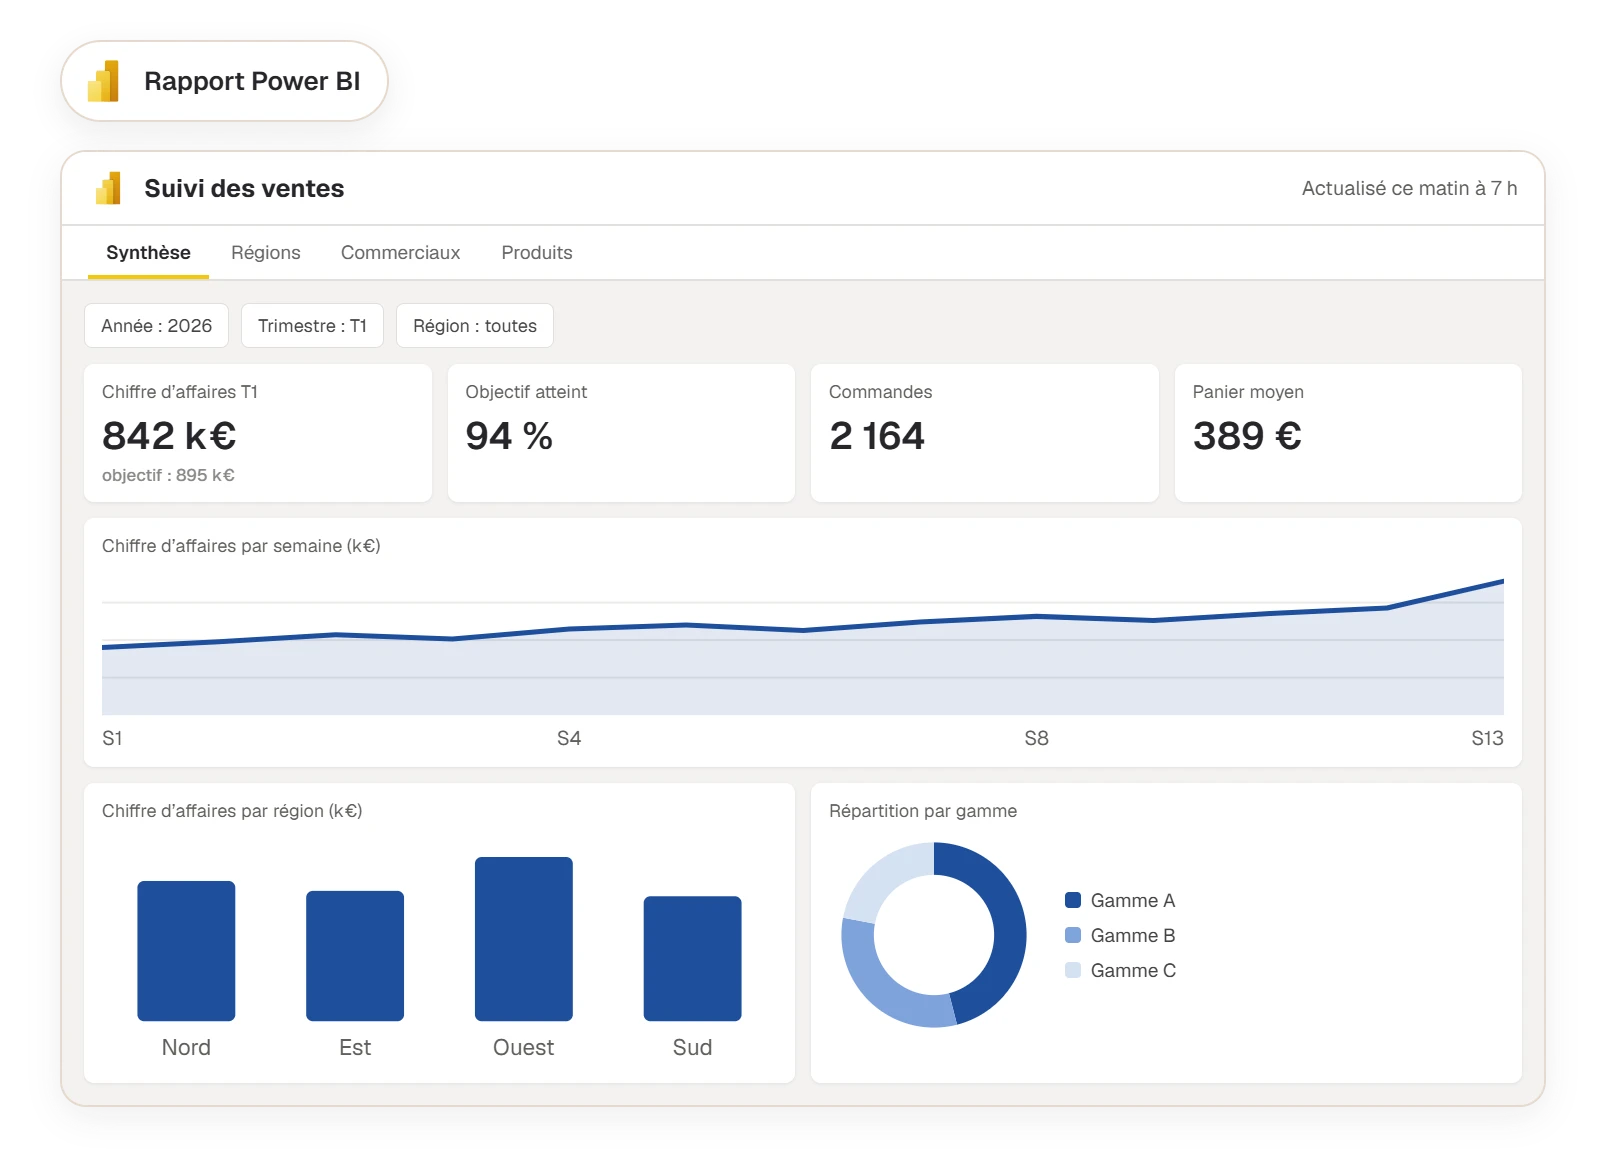Open the Produits tab
The height and width of the screenshot is (1150, 1606).
(537, 253)
